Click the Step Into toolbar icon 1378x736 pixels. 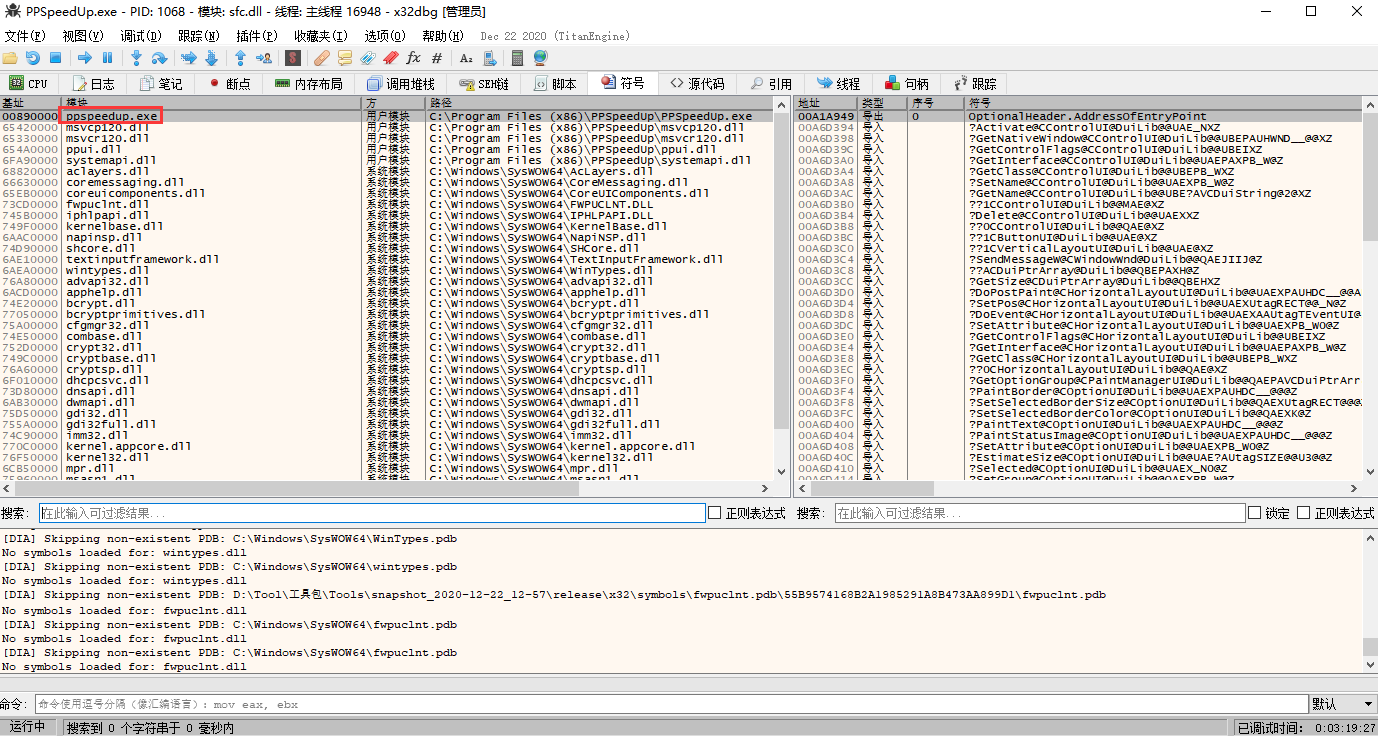pos(137,58)
